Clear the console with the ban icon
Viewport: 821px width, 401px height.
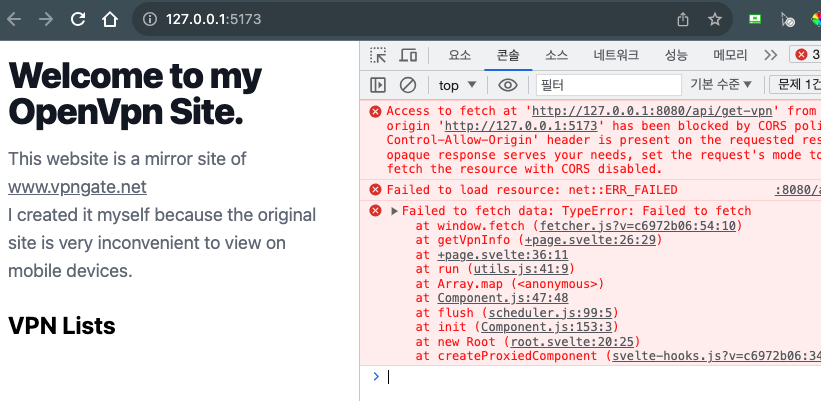point(408,85)
